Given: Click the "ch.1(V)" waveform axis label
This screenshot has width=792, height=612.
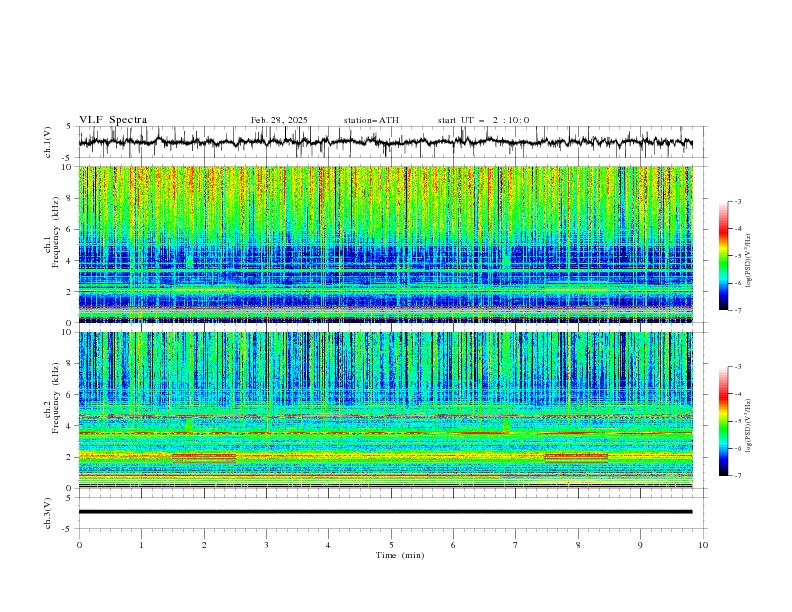Looking at the screenshot, I should pos(48,142).
